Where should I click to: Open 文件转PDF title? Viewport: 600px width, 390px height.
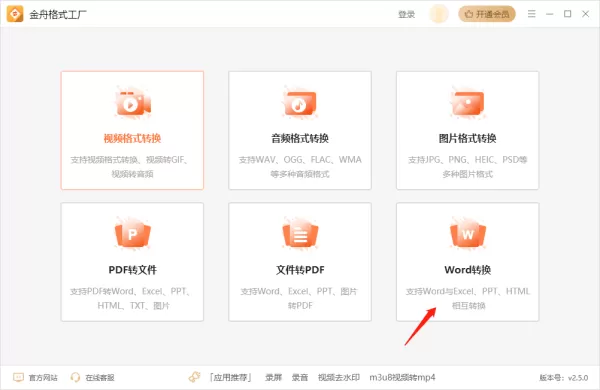(300, 270)
